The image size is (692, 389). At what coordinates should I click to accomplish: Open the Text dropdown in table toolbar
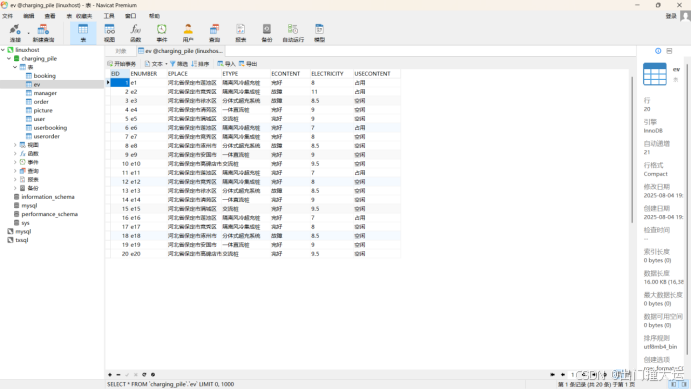156,64
